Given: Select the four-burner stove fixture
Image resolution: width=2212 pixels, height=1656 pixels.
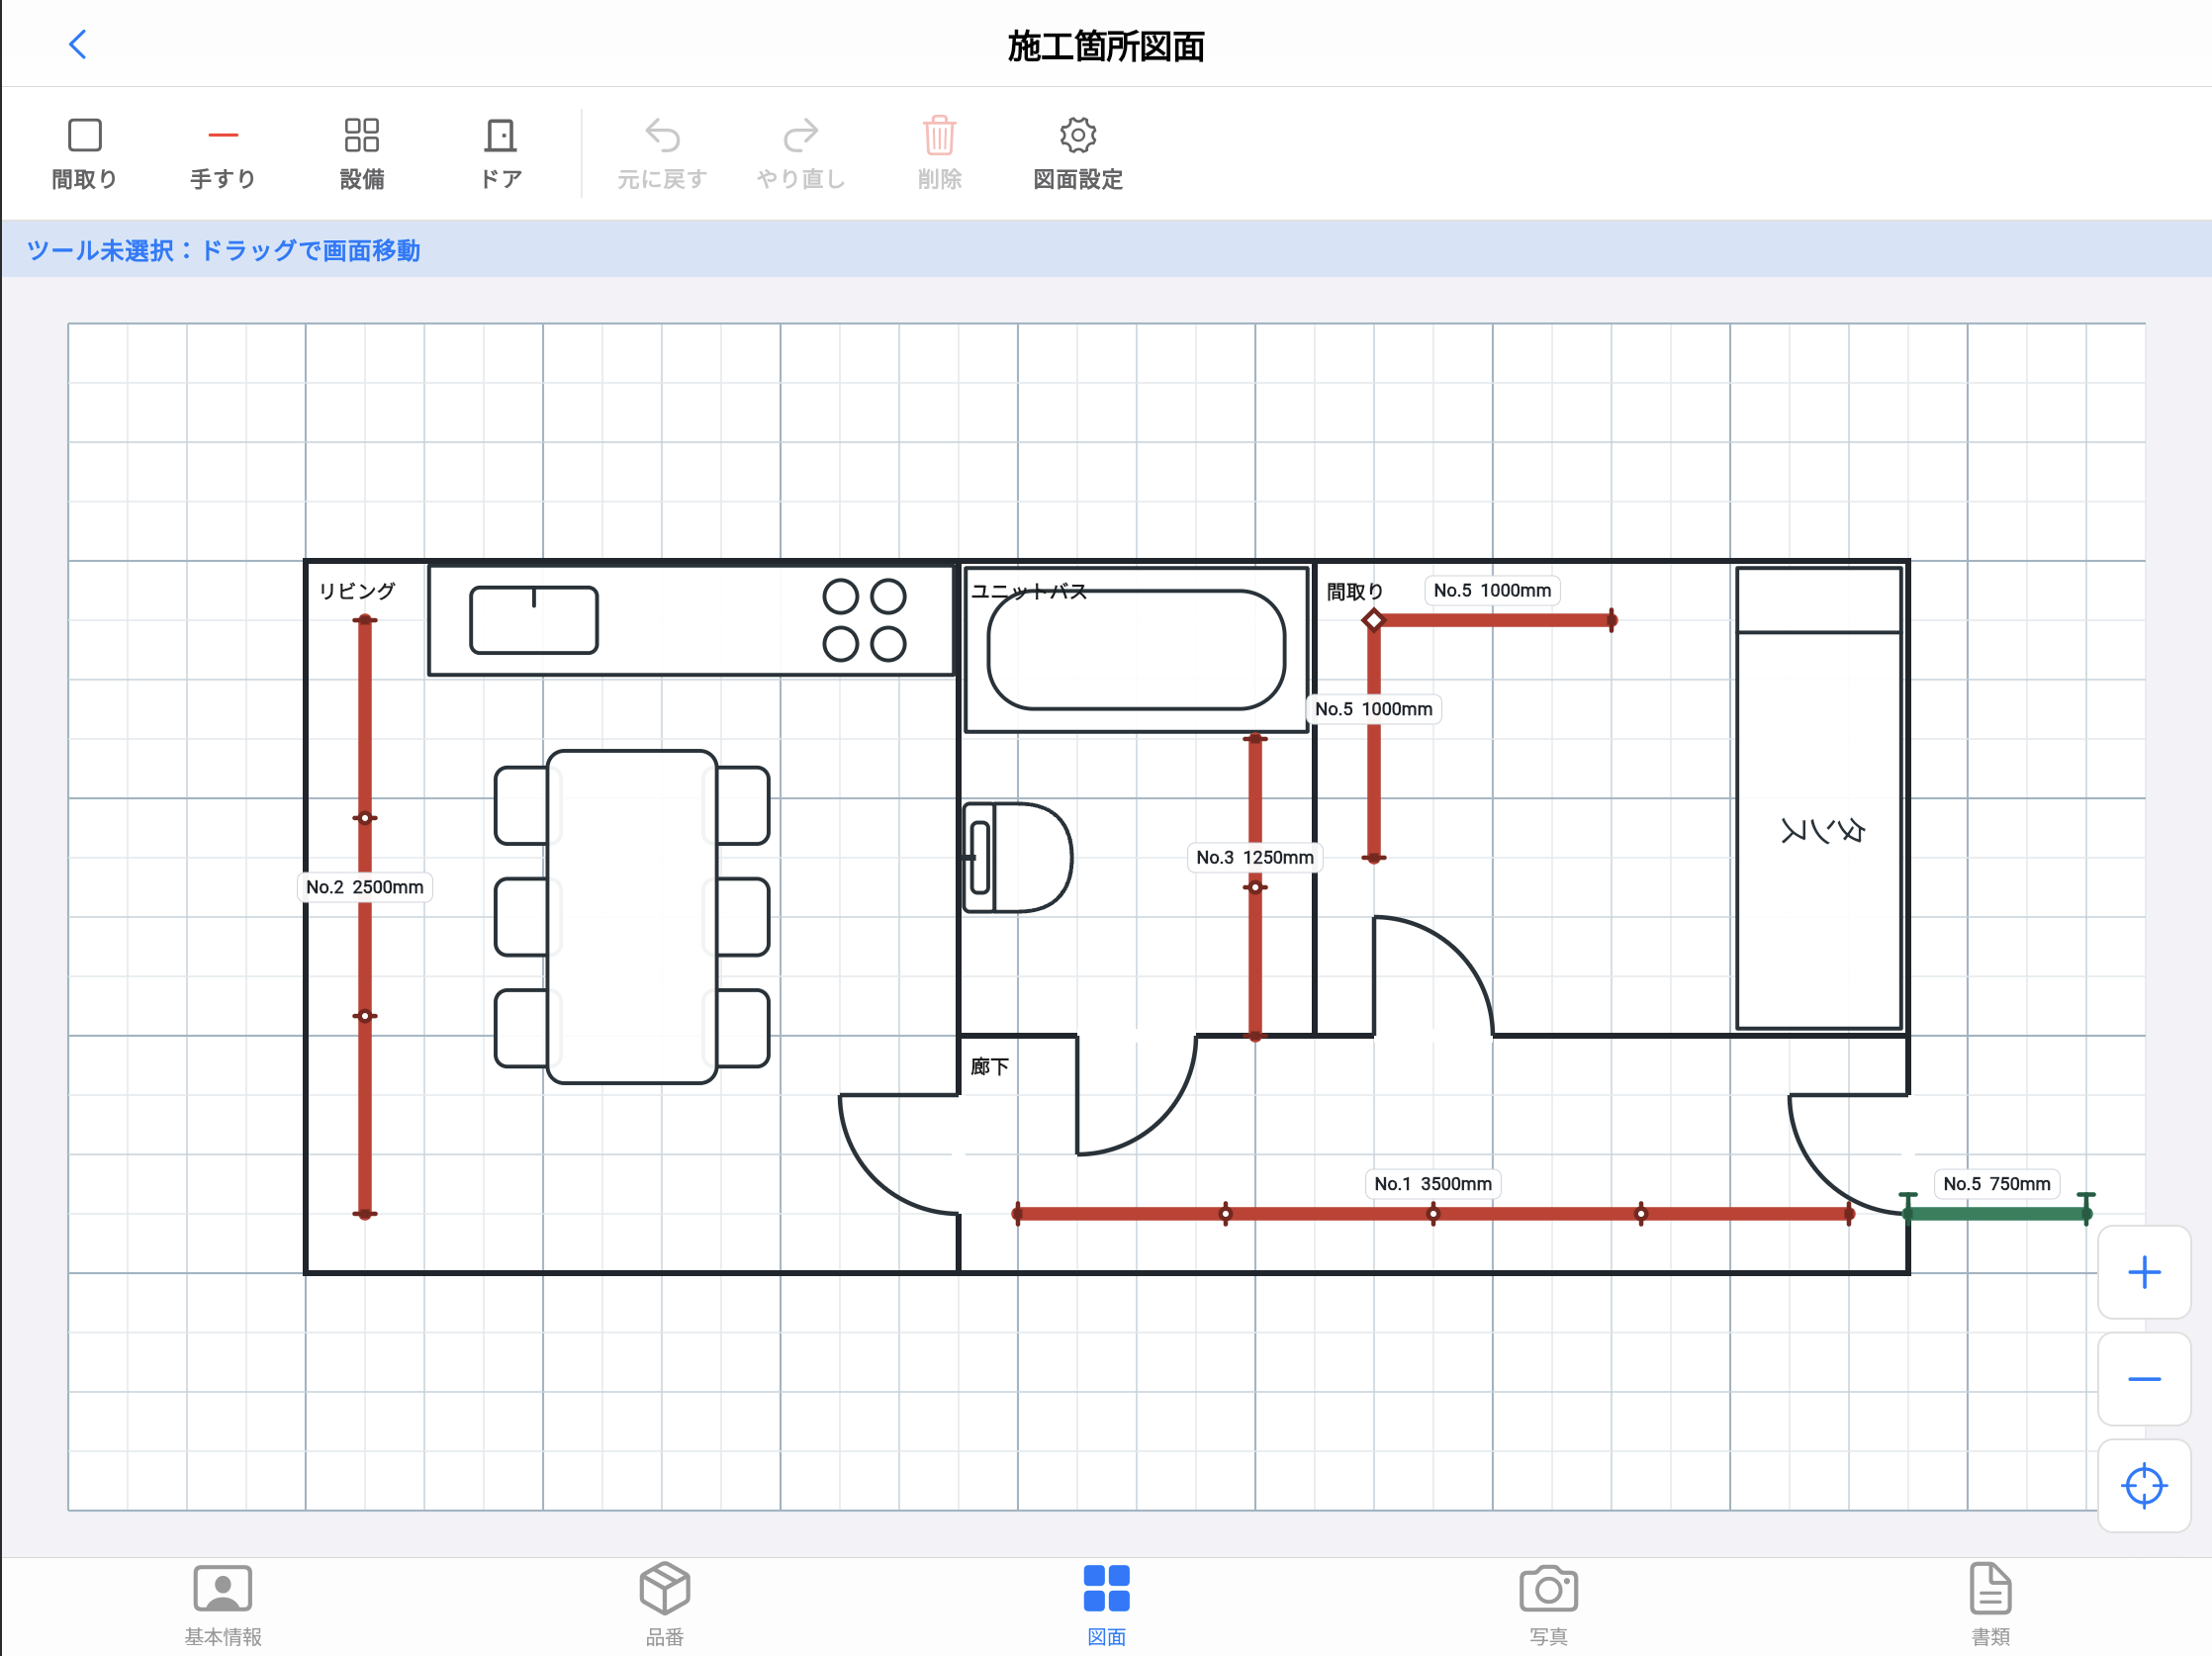Looking at the screenshot, I should pos(864,620).
